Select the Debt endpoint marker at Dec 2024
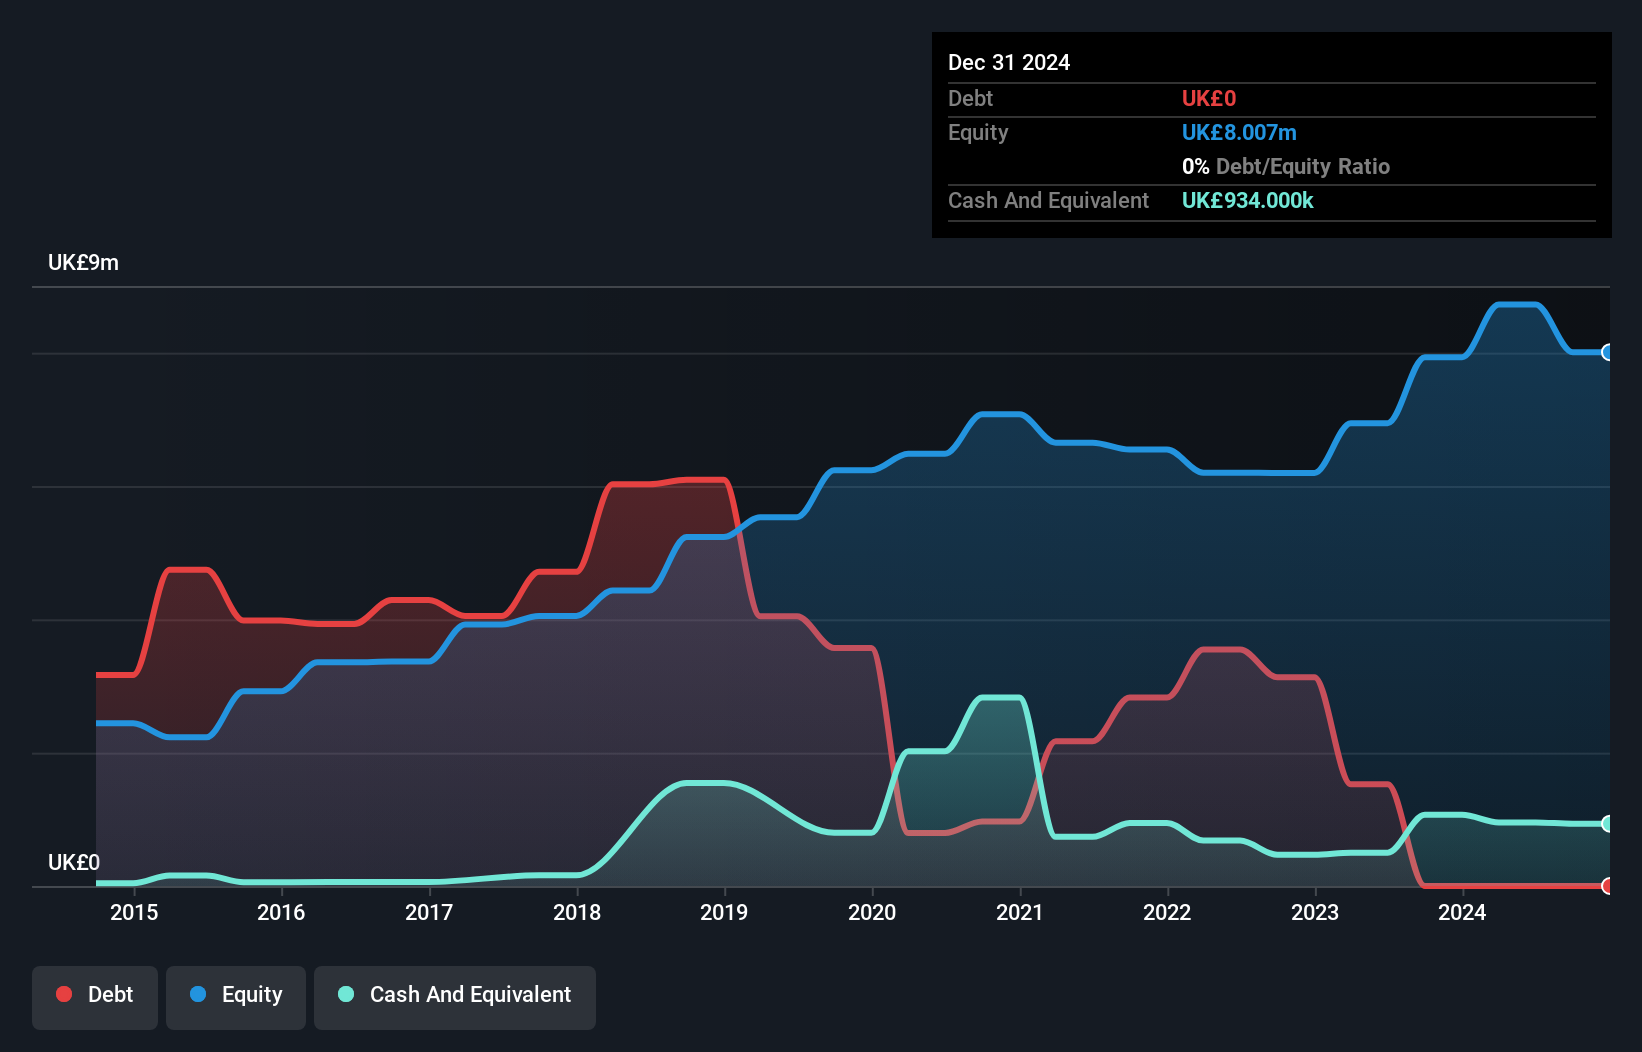1642x1052 pixels. (x=1607, y=886)
